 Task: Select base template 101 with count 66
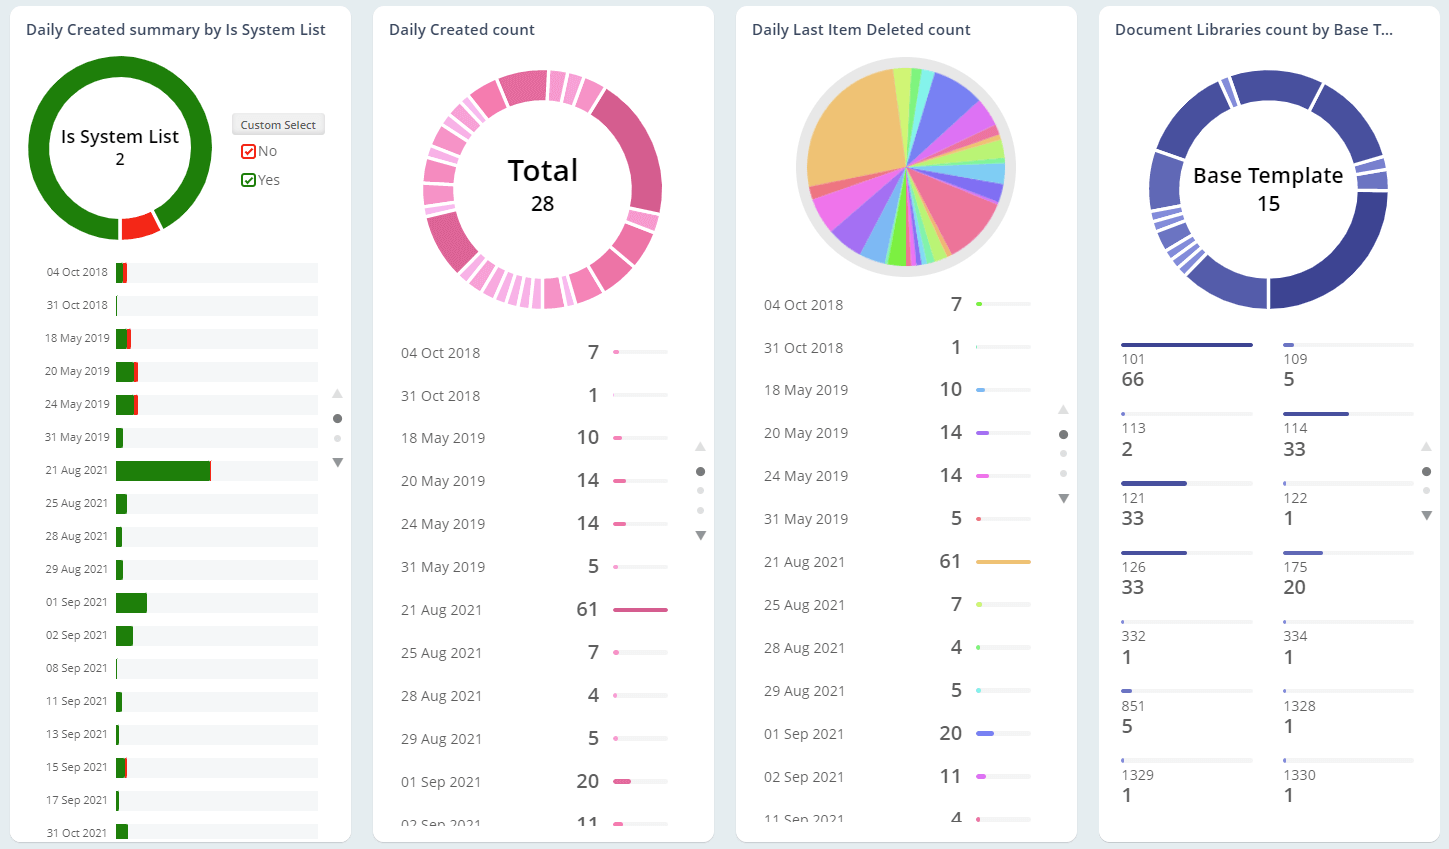click(1186, 367)
